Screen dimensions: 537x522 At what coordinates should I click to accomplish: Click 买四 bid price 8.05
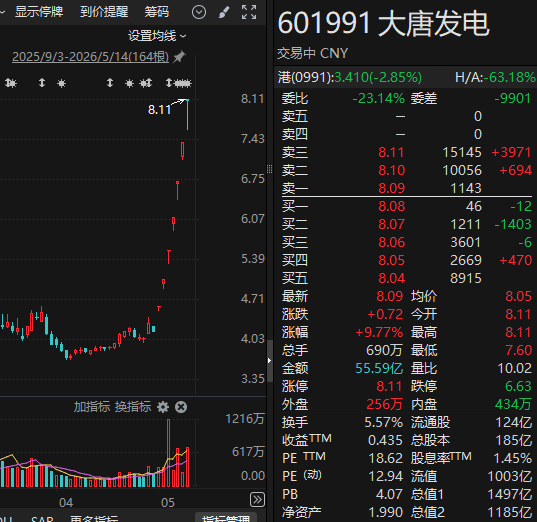tap(391, 260)
